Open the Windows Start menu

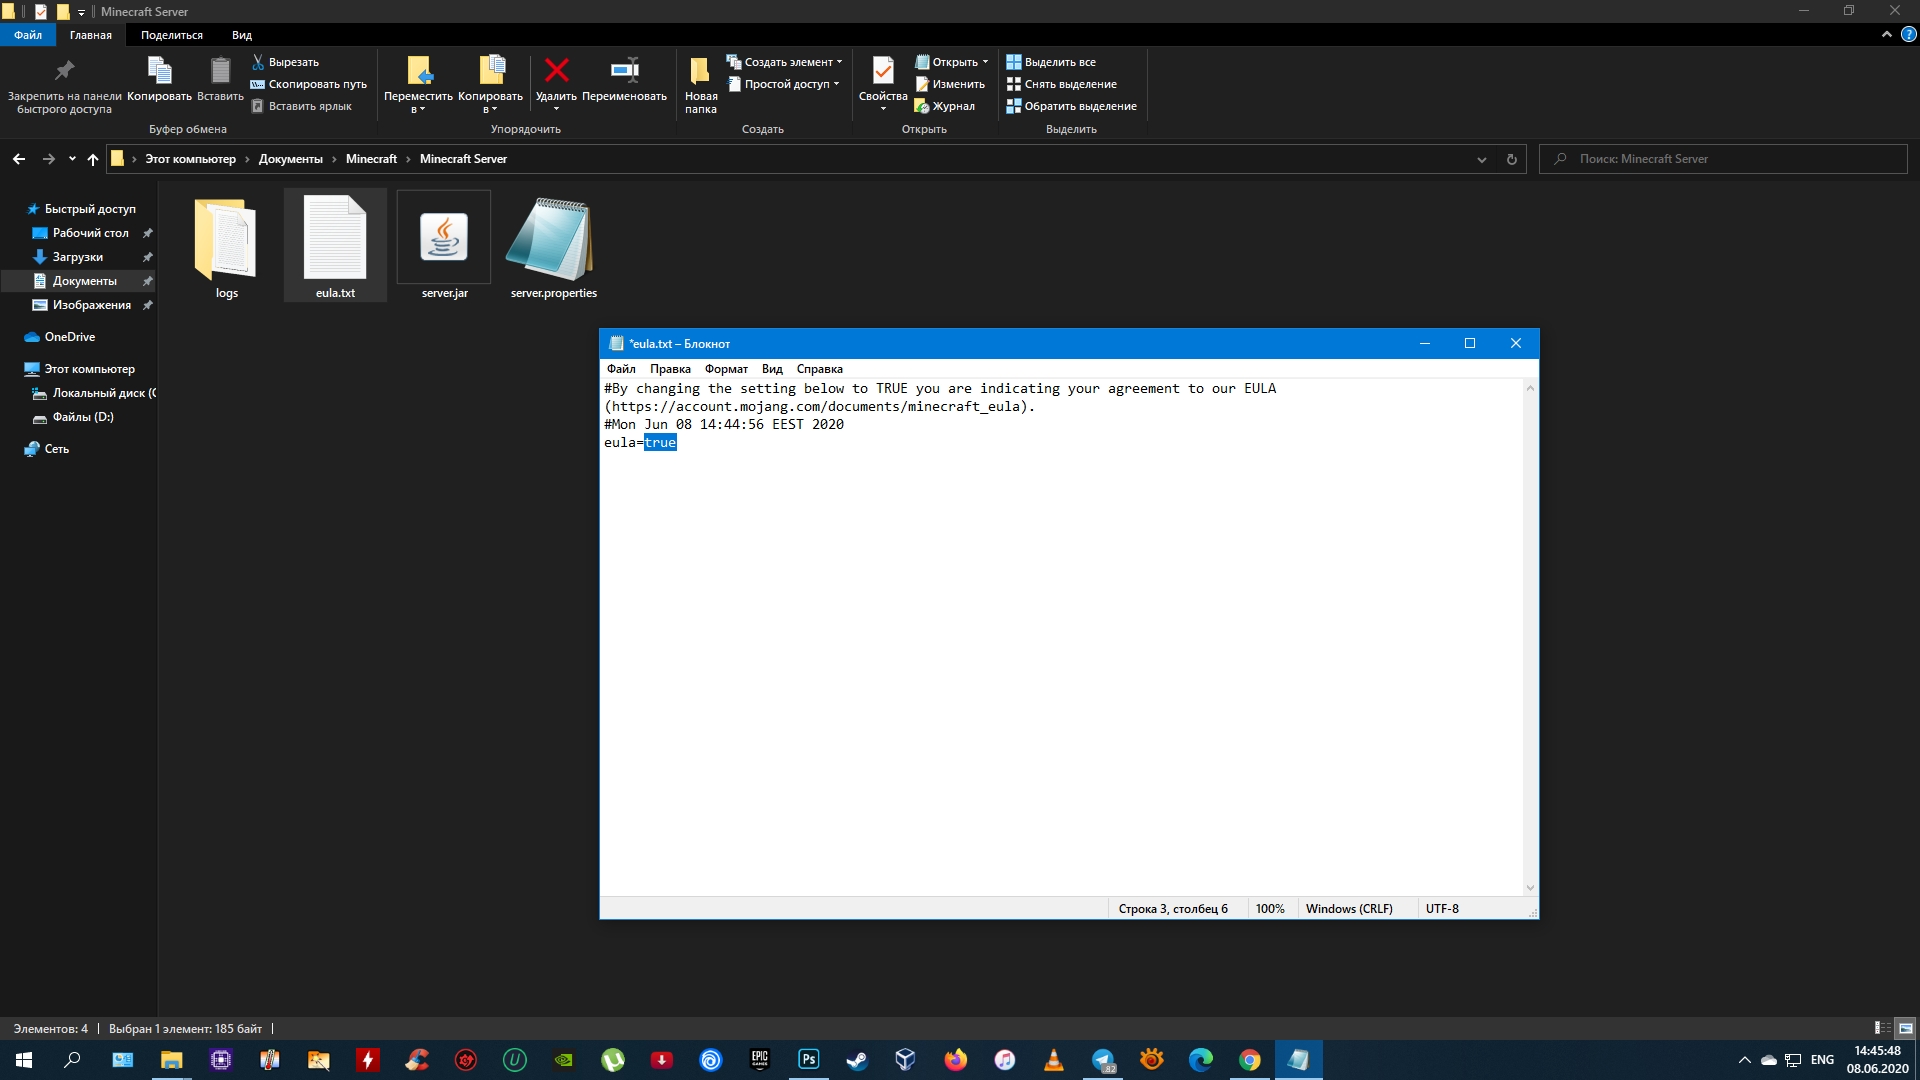(x=24, y=1059)
